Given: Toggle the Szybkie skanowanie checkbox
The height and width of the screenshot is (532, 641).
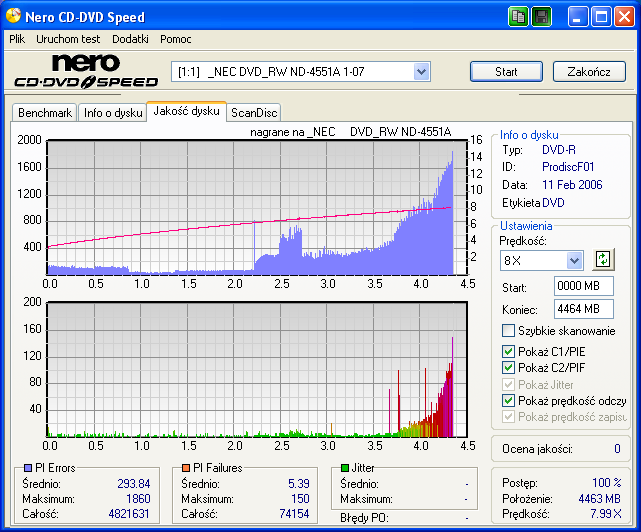Looking at the screenshot, I should 508,330.
